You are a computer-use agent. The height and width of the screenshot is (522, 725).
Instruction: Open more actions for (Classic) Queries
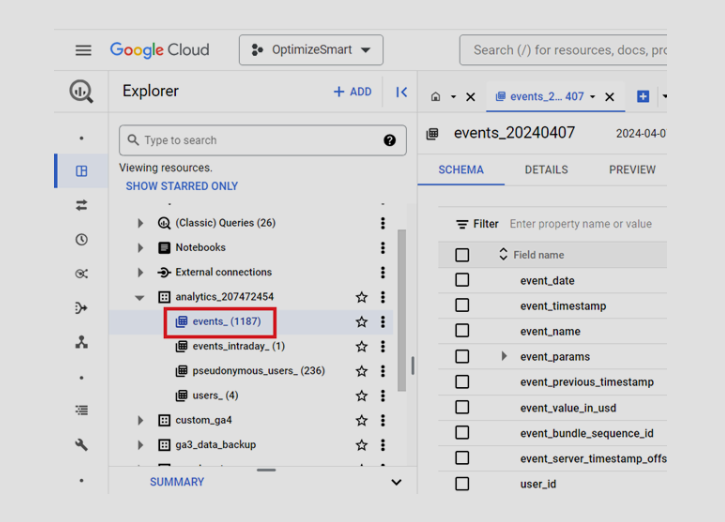(383, 223)
